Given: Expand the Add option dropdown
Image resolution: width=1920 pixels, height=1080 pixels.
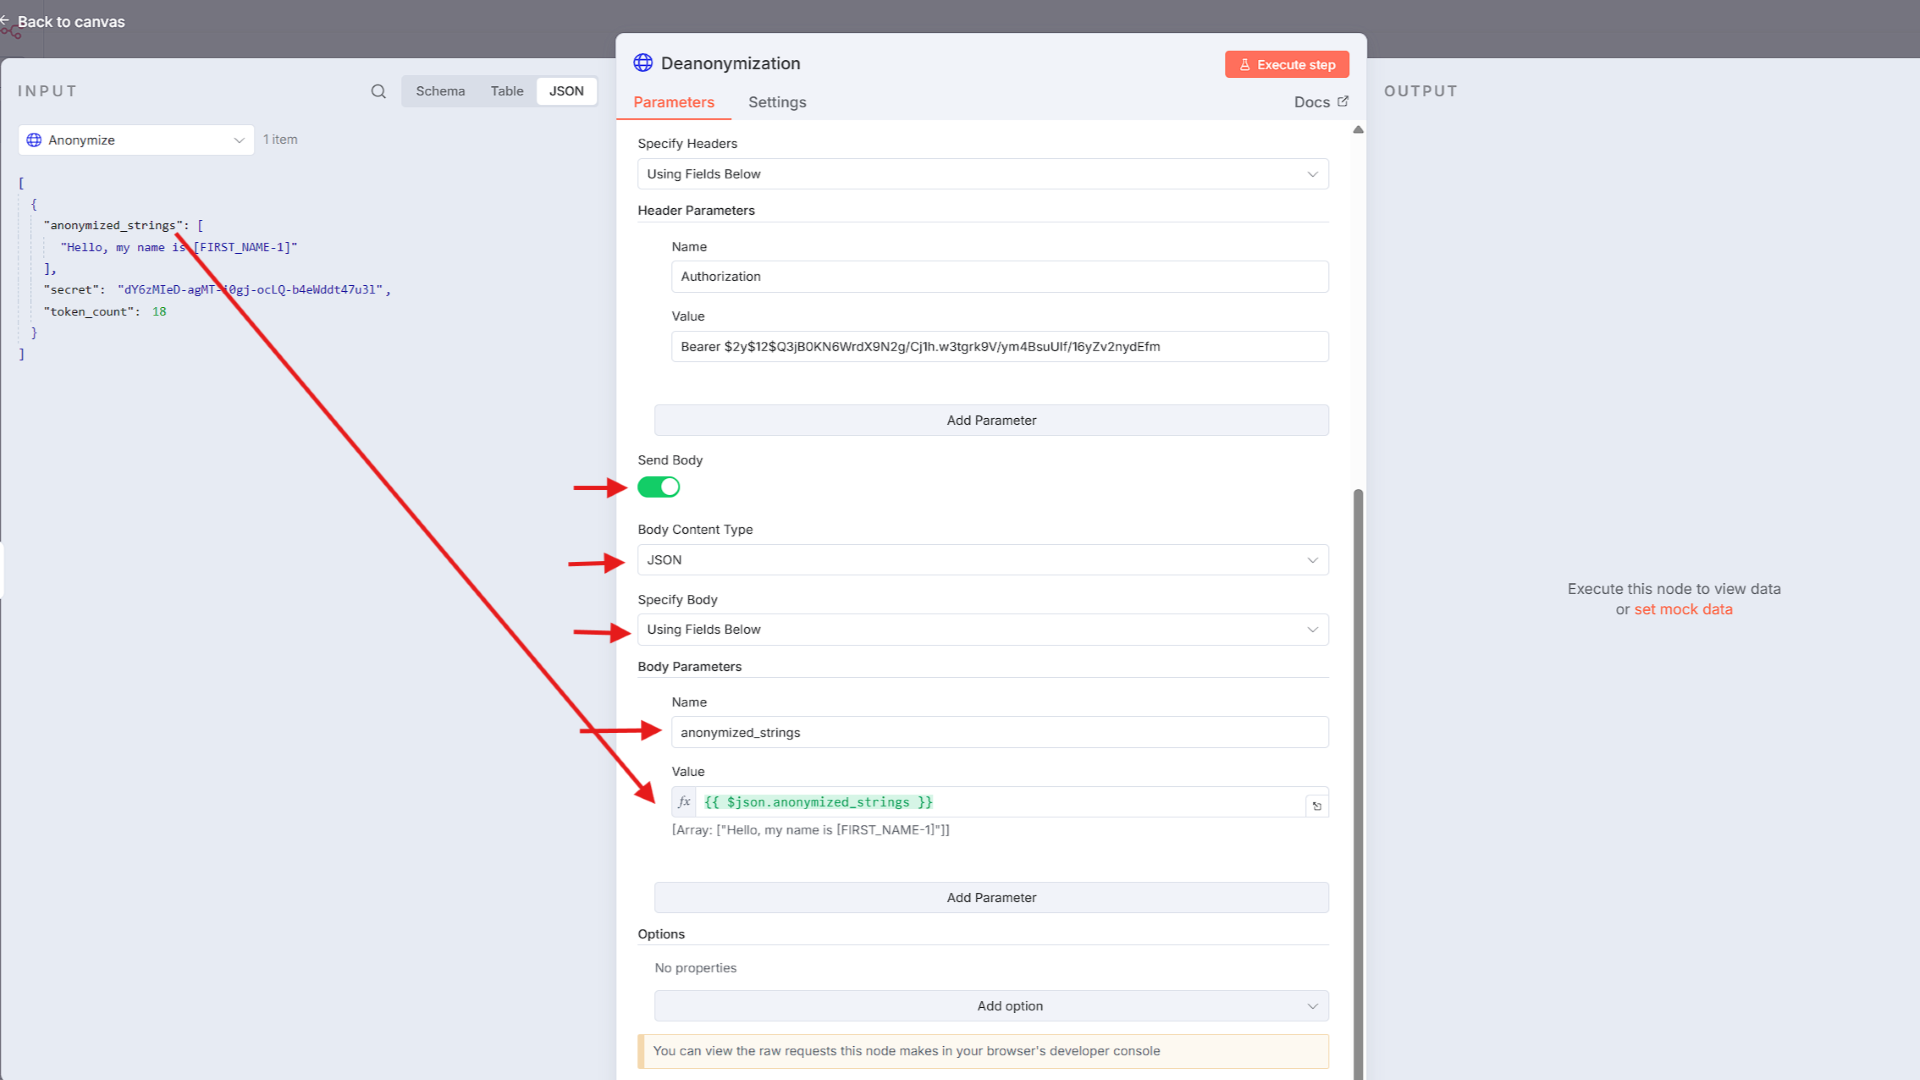Looking at the screenshot, I should pos(991,1006).
